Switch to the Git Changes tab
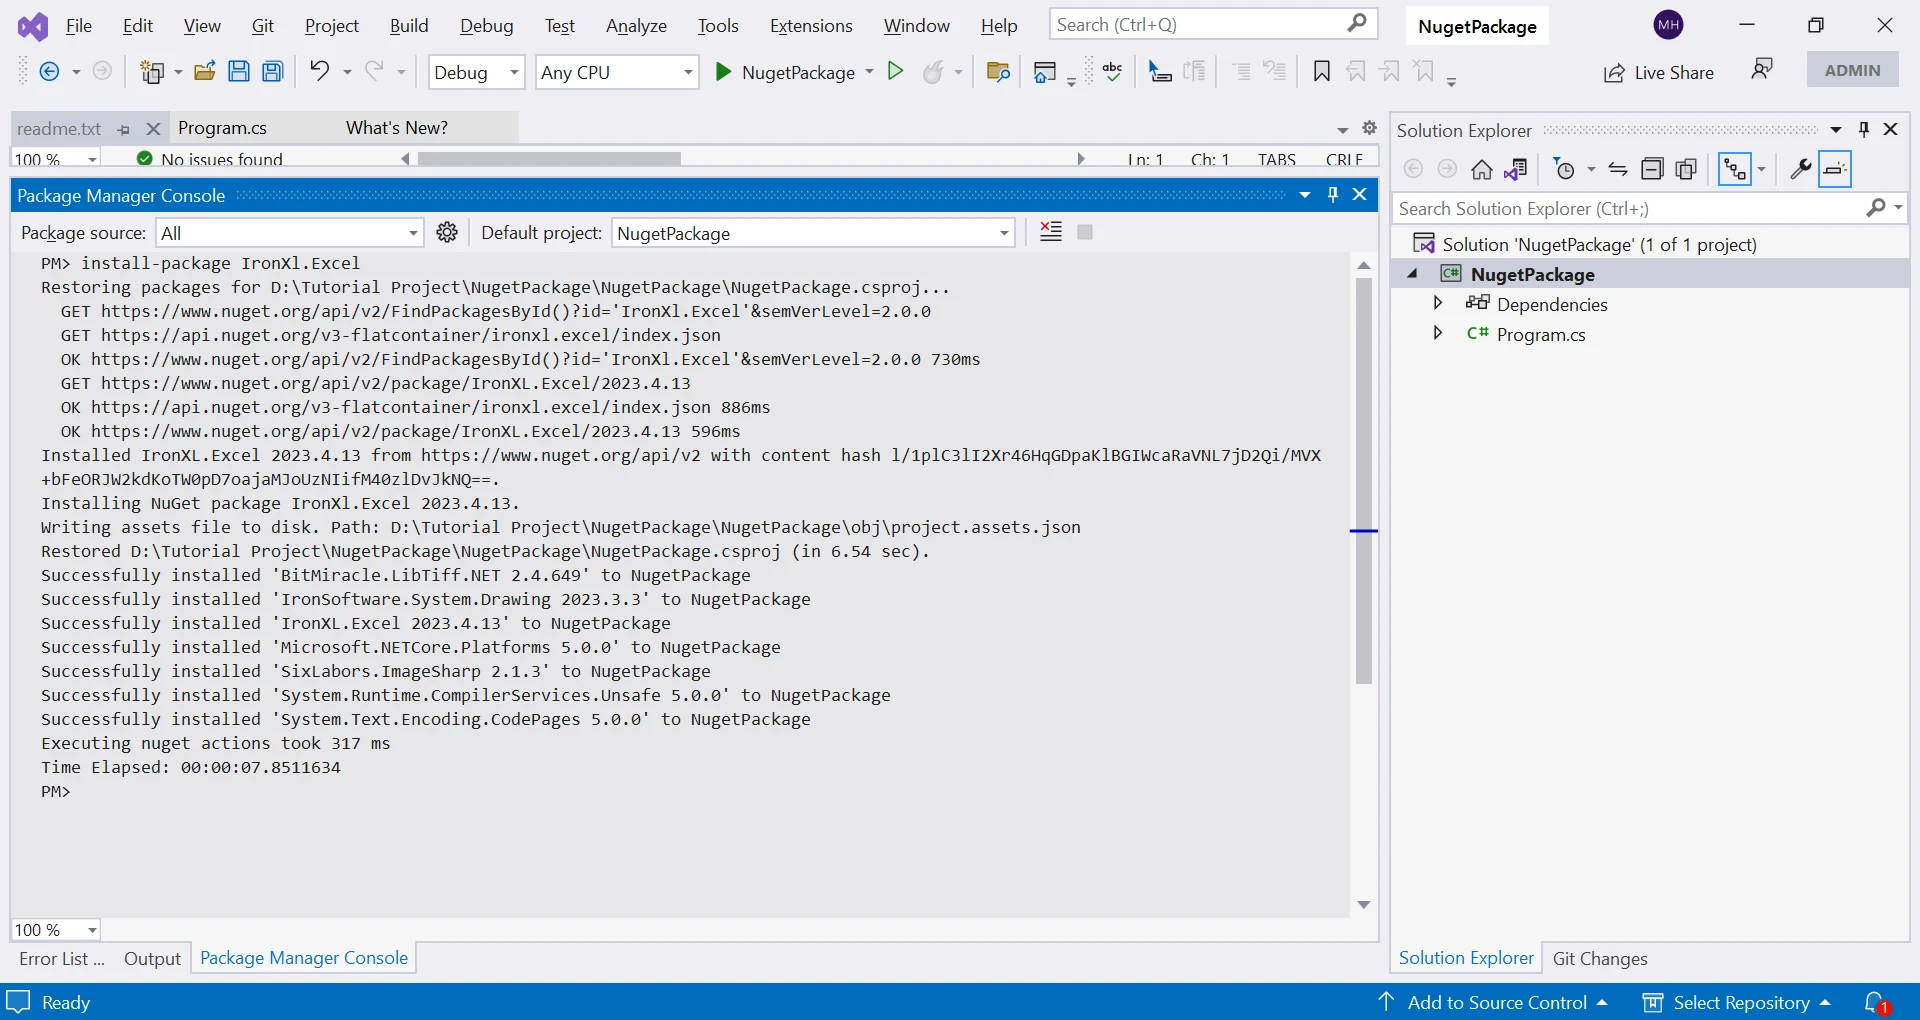The width and height of the screenshot is (1920, 1020). click(x=1600, y=958)
